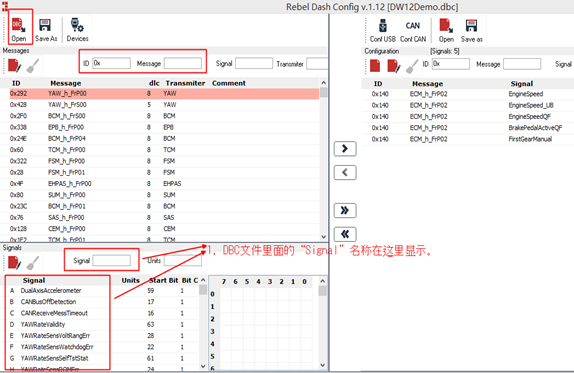Sort messages by ID column header
The height and width of the screenshot is (373, 574).
point(16,83)
